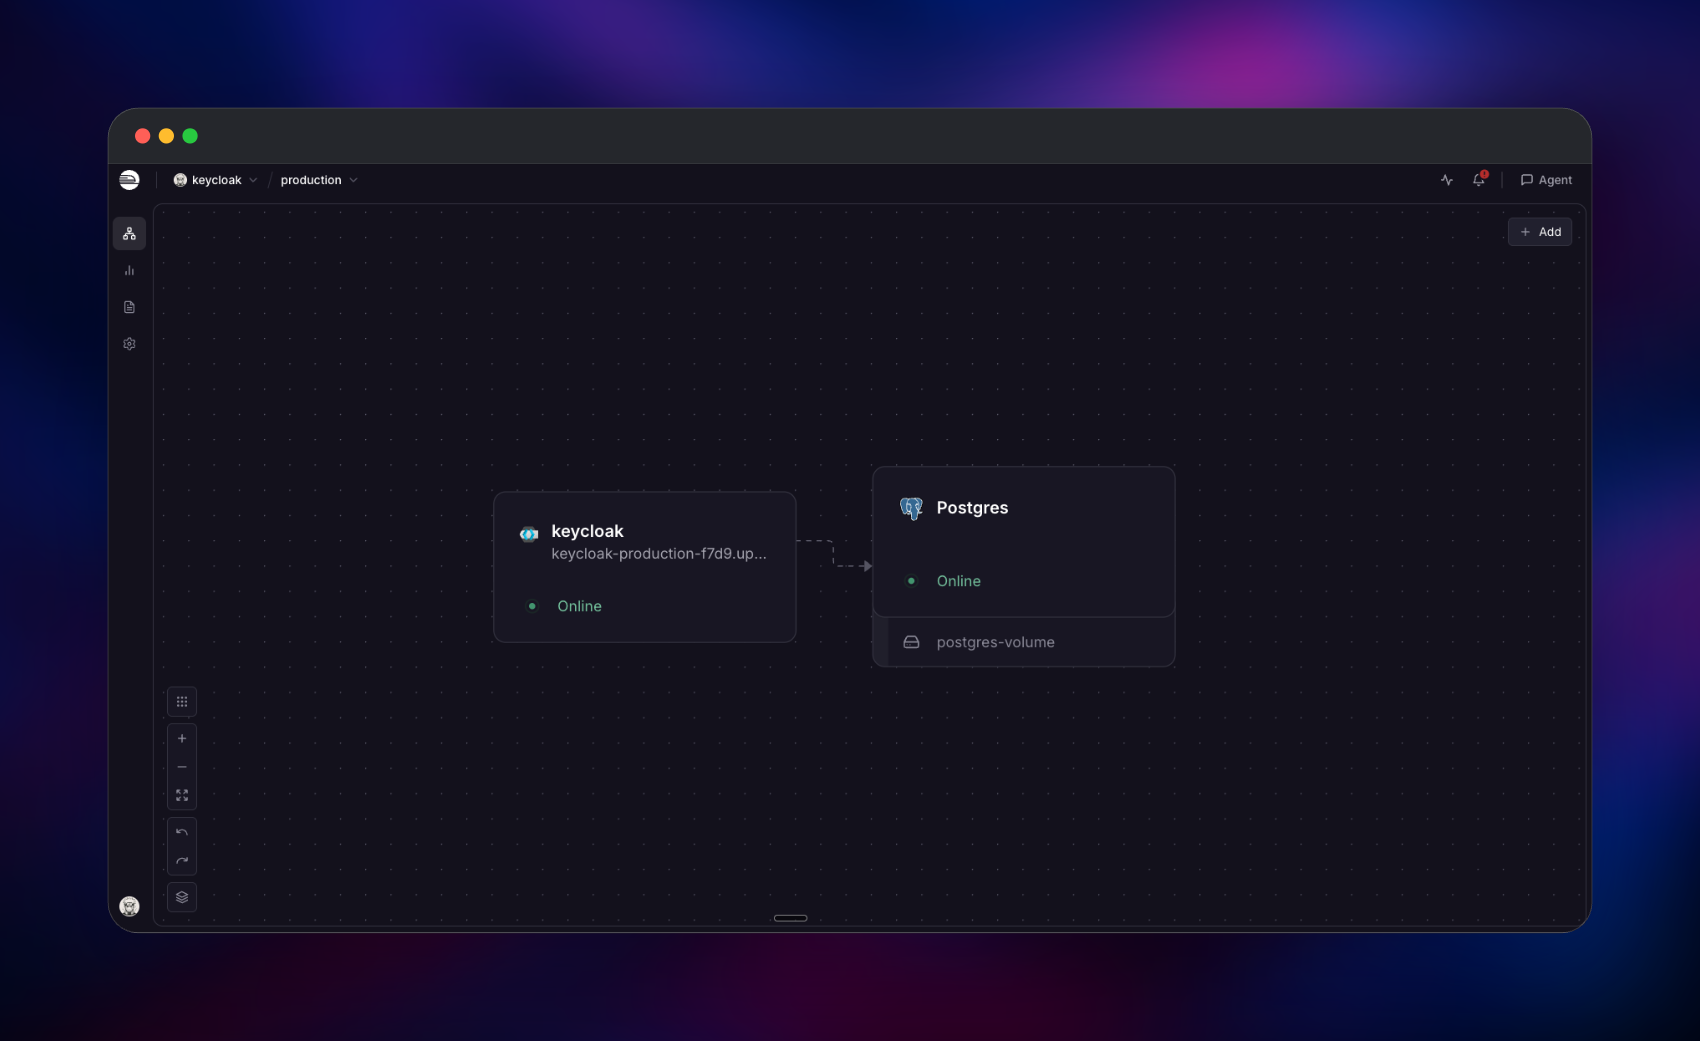Open the production environment dropdown

tap(318, 180)
